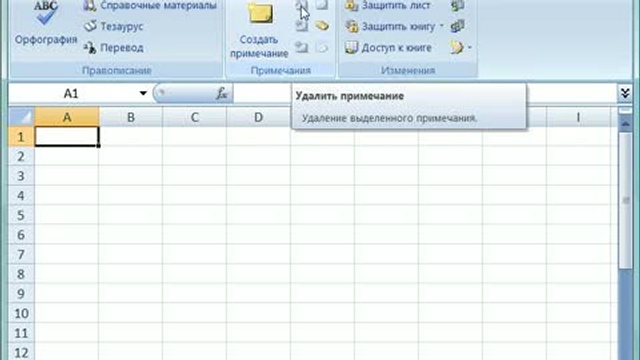Select row 6 header

pyautogui.click(x=21, y=235)
